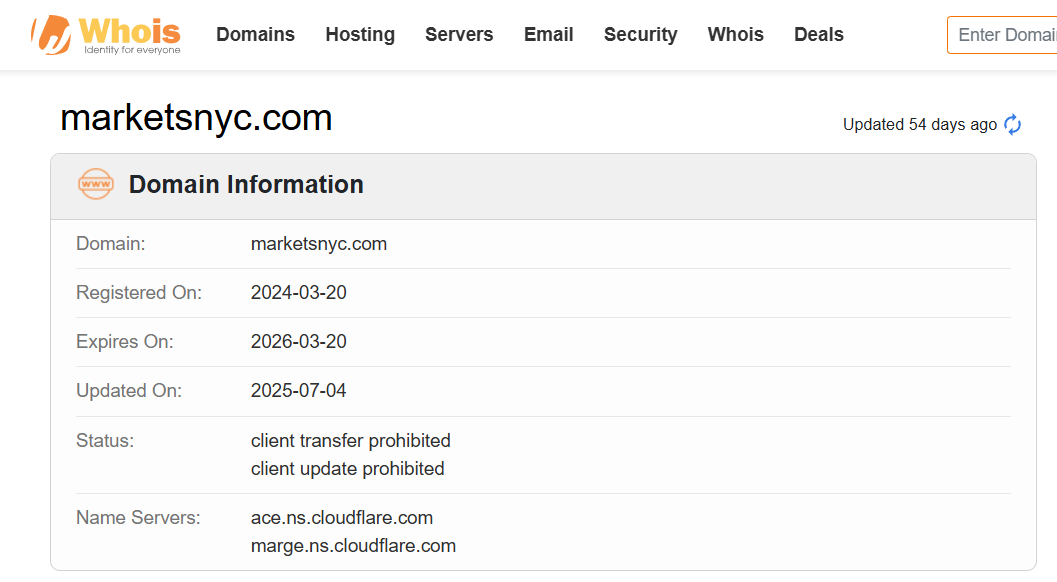
Task: Click the marketsnyc.com value in the Domain row
Action: (319, 244)
